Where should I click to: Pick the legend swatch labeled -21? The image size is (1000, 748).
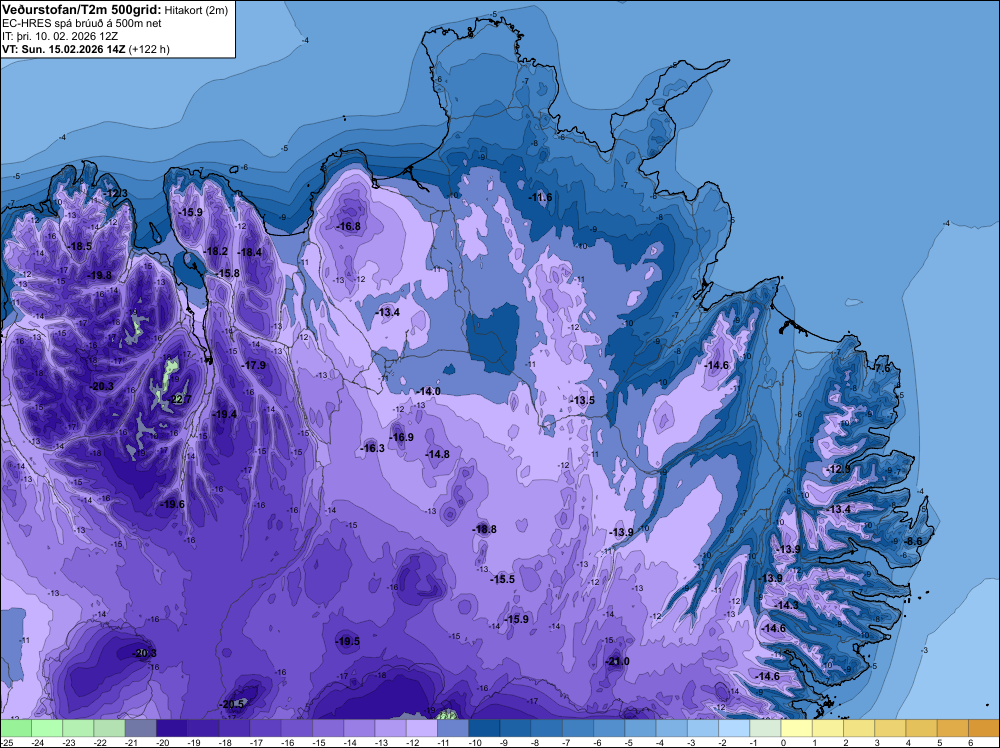(140, 728)
